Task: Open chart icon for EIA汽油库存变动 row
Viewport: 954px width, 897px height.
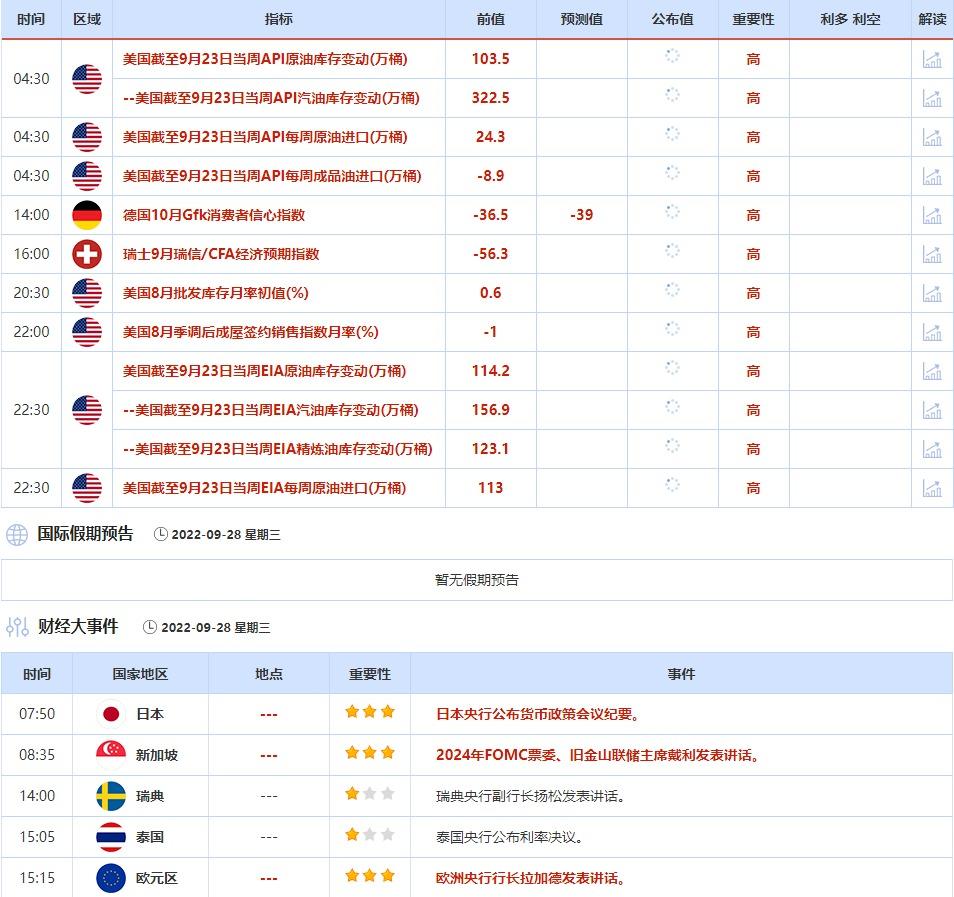Action: point(931,410)
